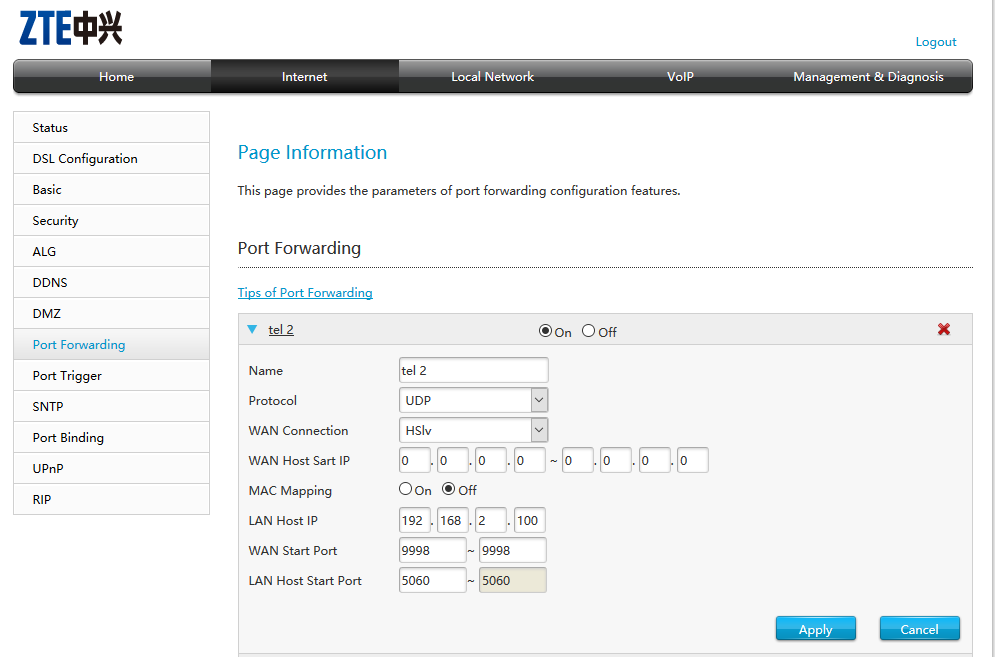995x657 pixels.
Task: Turn the tel 2 rule On
Action: coord(545,331)
